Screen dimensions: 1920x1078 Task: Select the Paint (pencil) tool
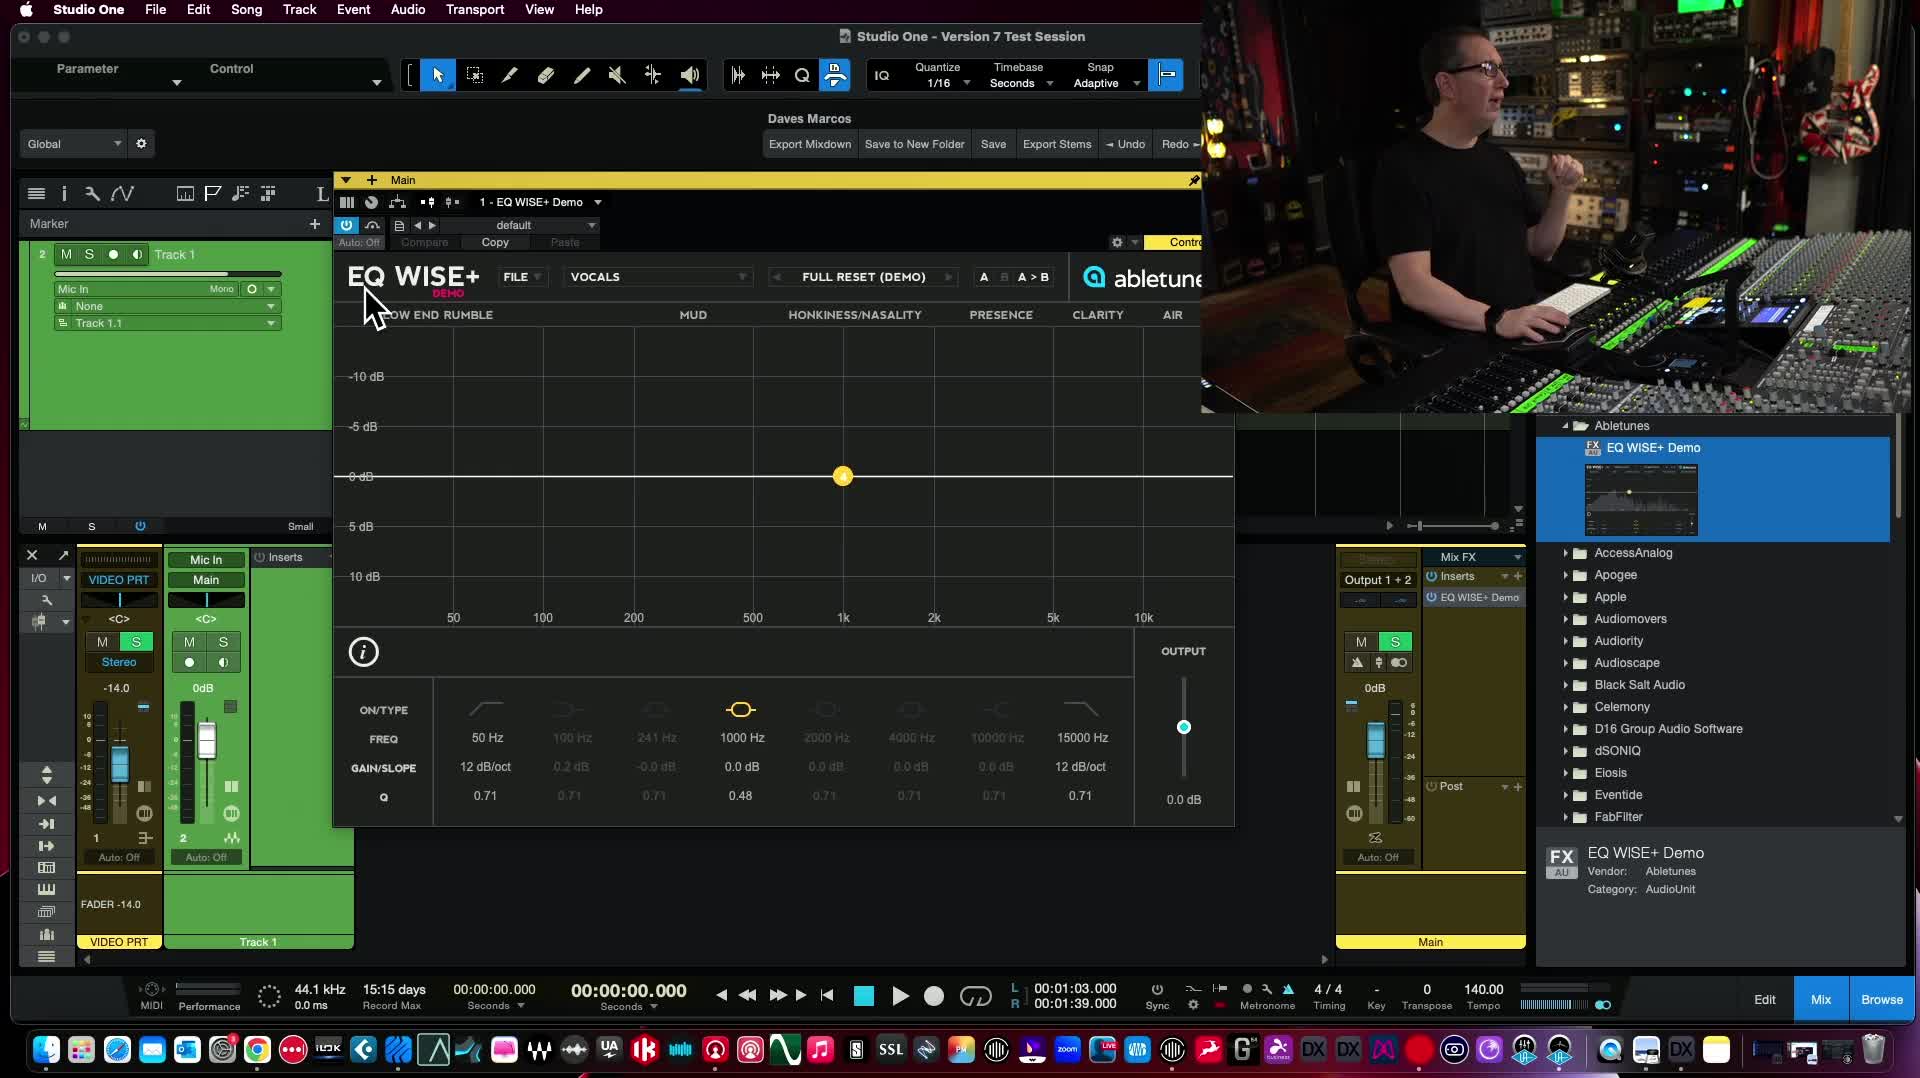click(582, 75)
